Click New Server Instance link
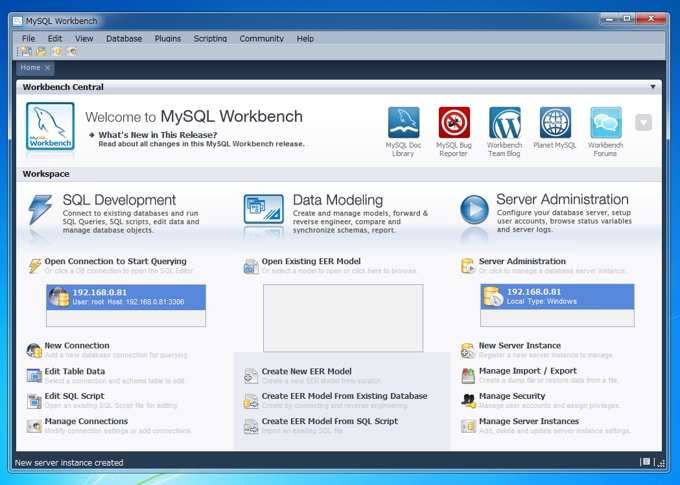Viewport: 680px width, 485px height. click(x=520, y=346)
